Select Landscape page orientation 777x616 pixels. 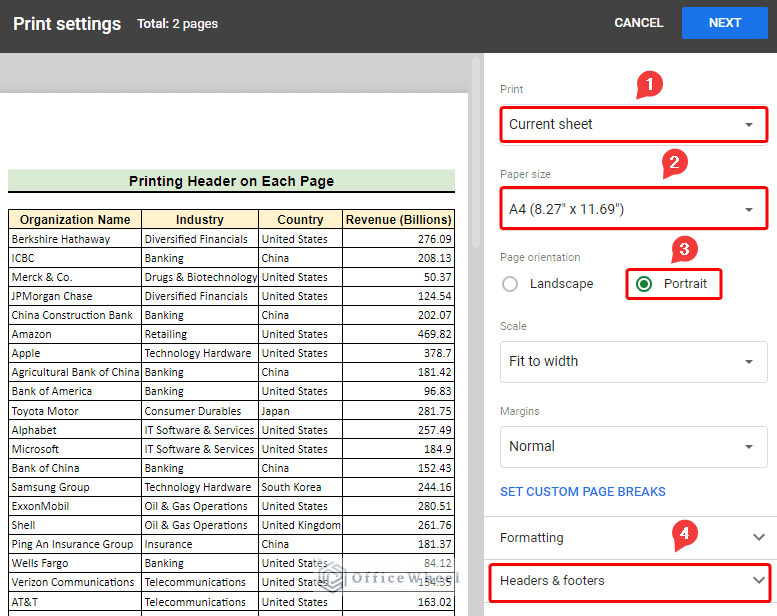coord(548,284)
